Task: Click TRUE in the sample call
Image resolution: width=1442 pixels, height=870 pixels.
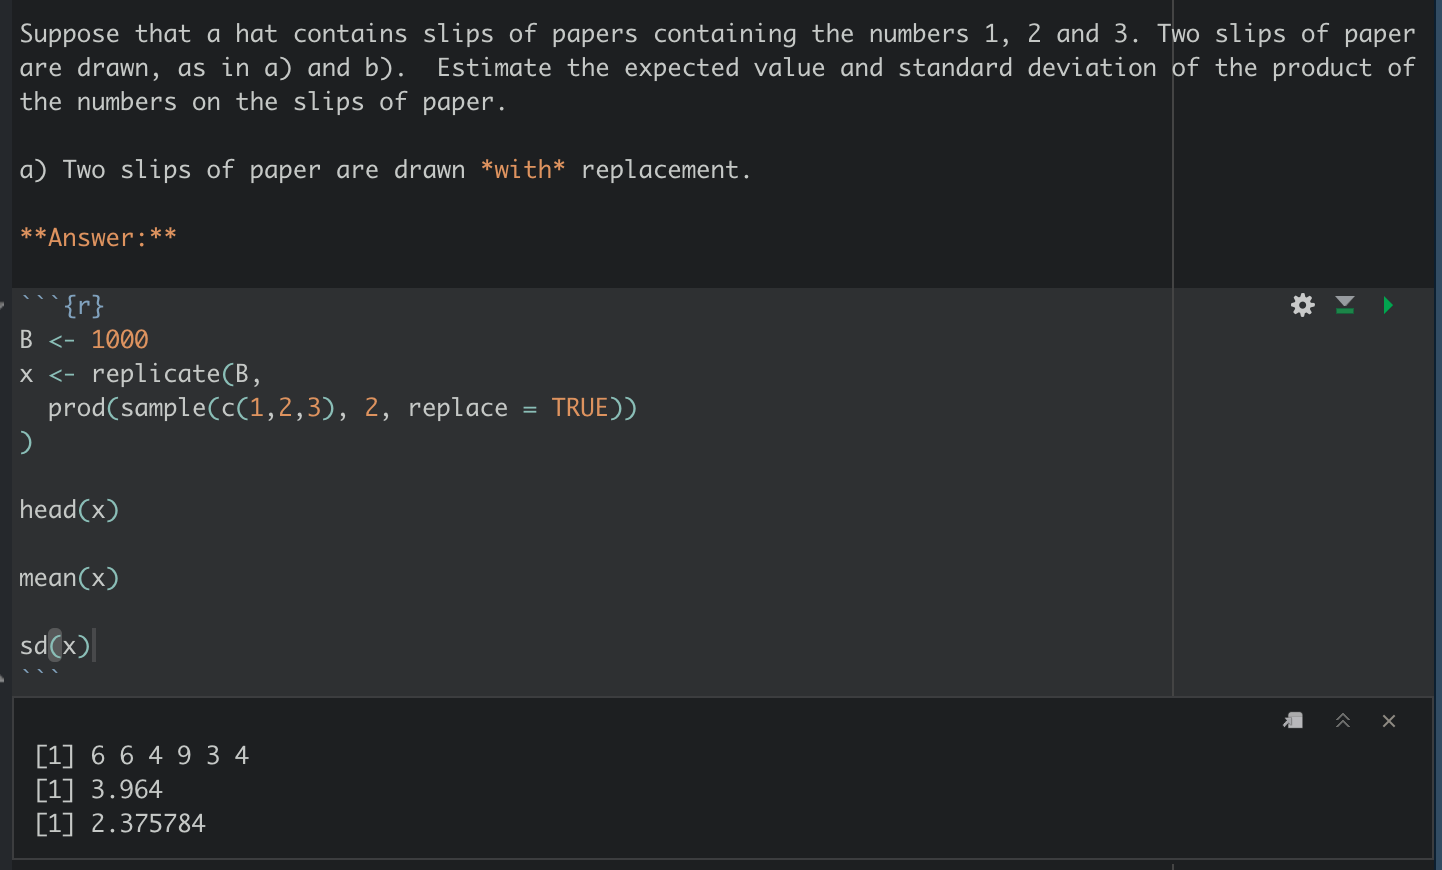Action: [x=580, y=408]
